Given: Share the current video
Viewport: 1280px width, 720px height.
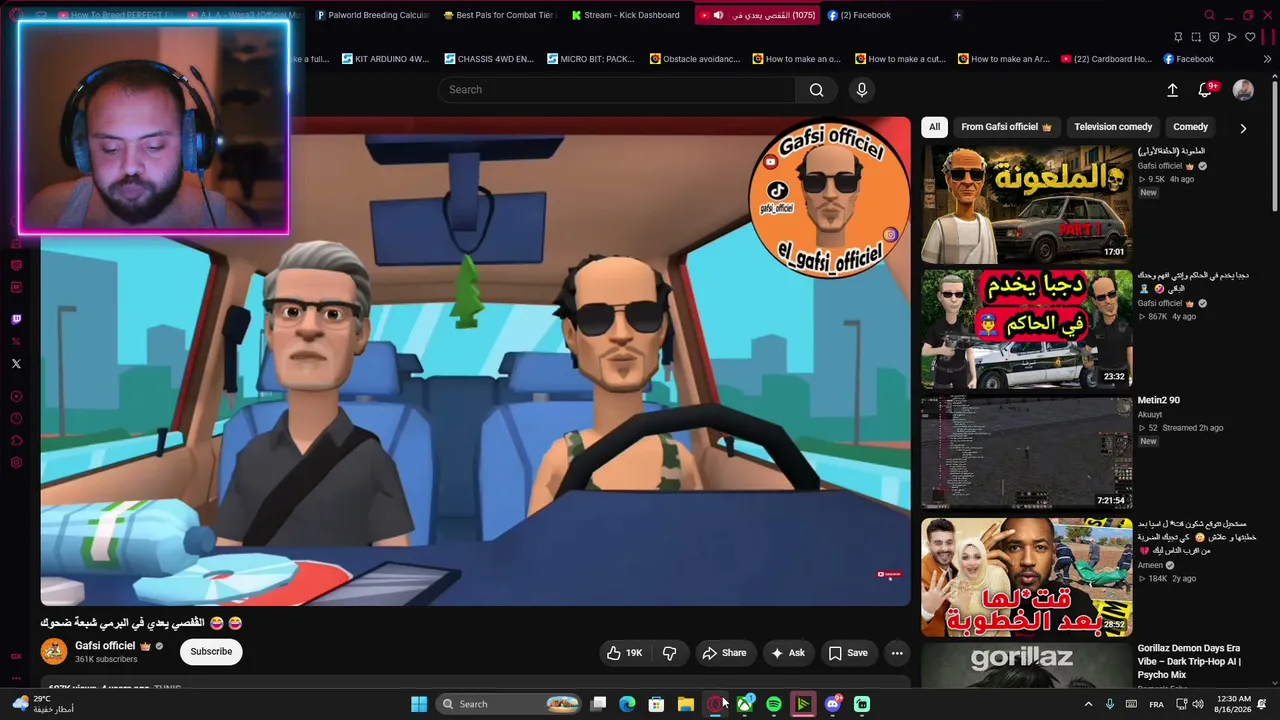Looking at the screenshot, I should [724, 653].
